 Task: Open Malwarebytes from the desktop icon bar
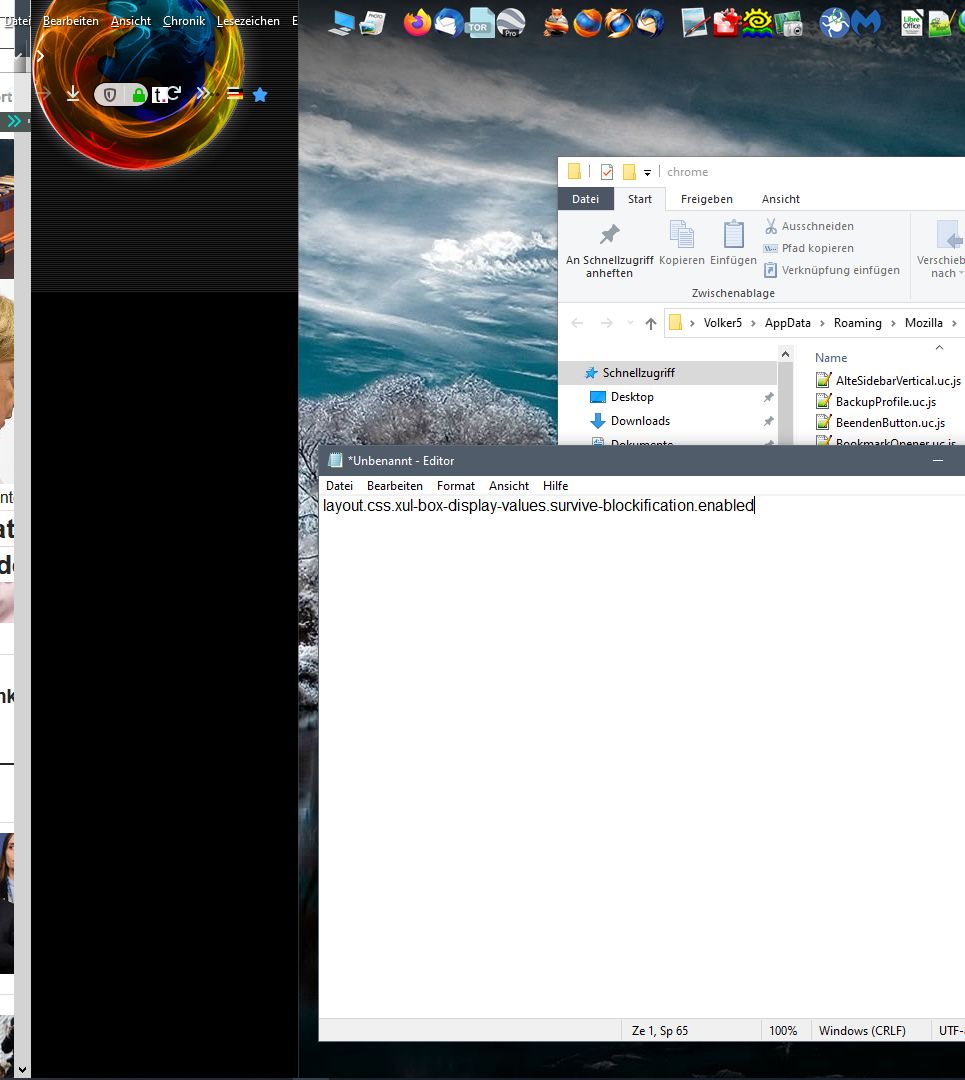click(x=866, y=22)
